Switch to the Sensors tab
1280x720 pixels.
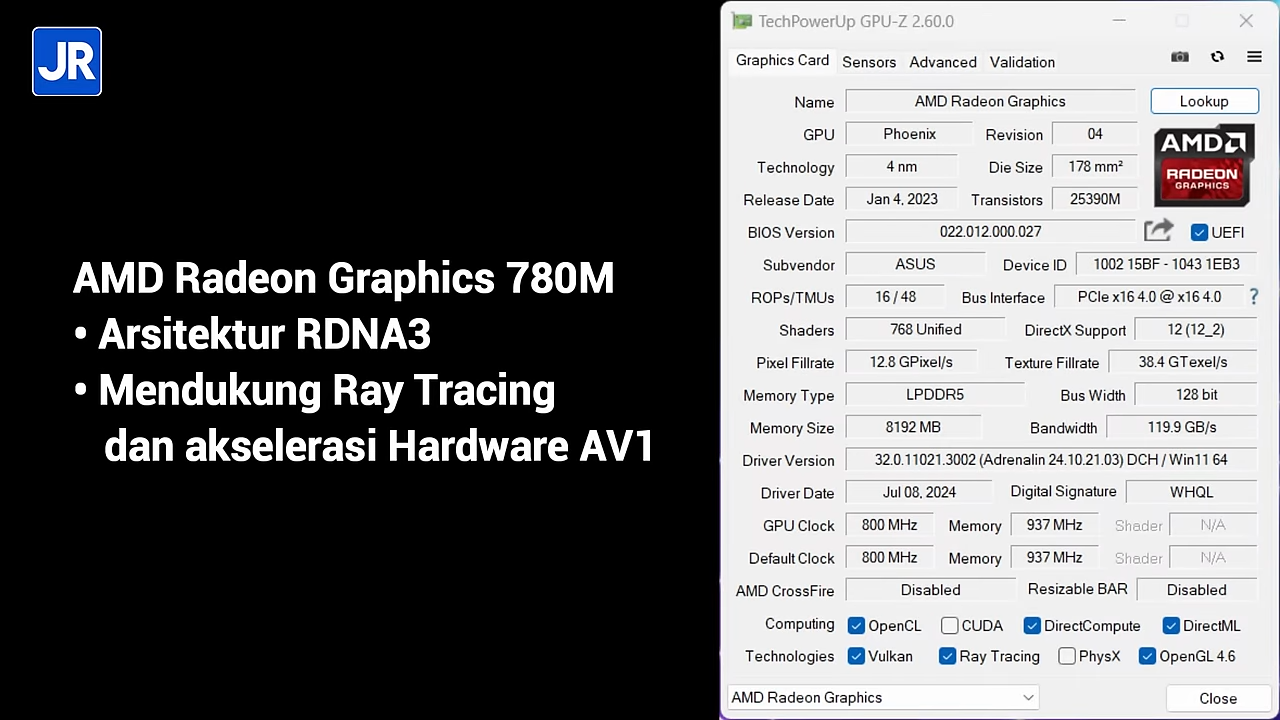coord(868,62)
